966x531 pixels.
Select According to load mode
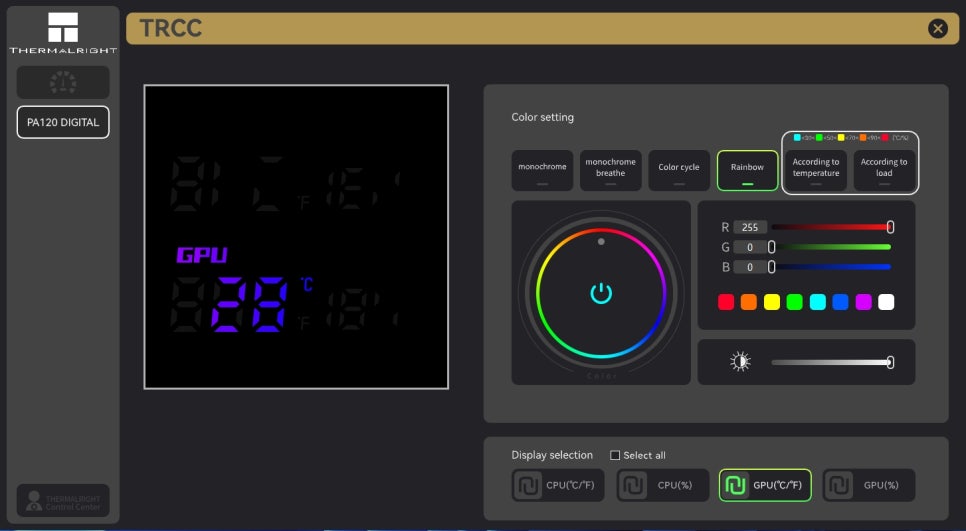pos(884,169)
